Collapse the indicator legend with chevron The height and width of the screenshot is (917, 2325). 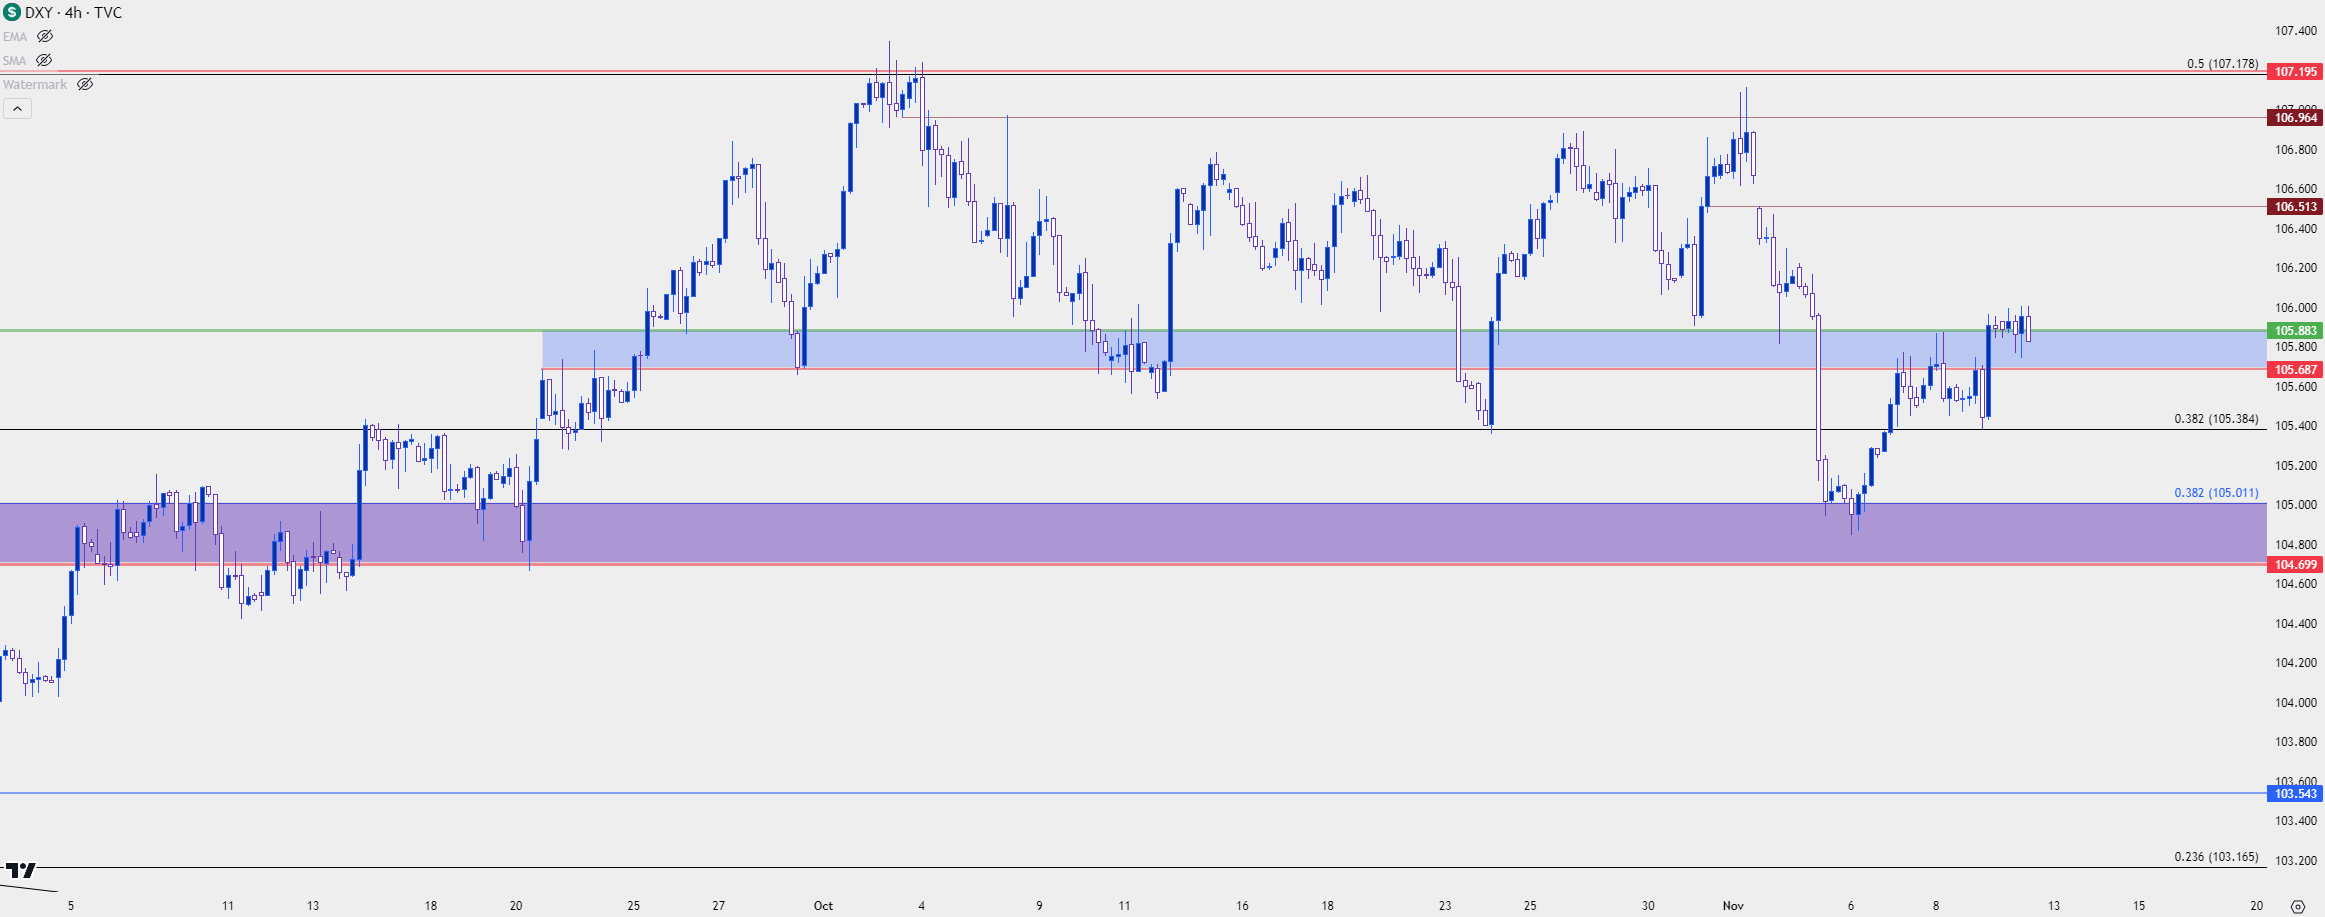click(x=17, y=108)
